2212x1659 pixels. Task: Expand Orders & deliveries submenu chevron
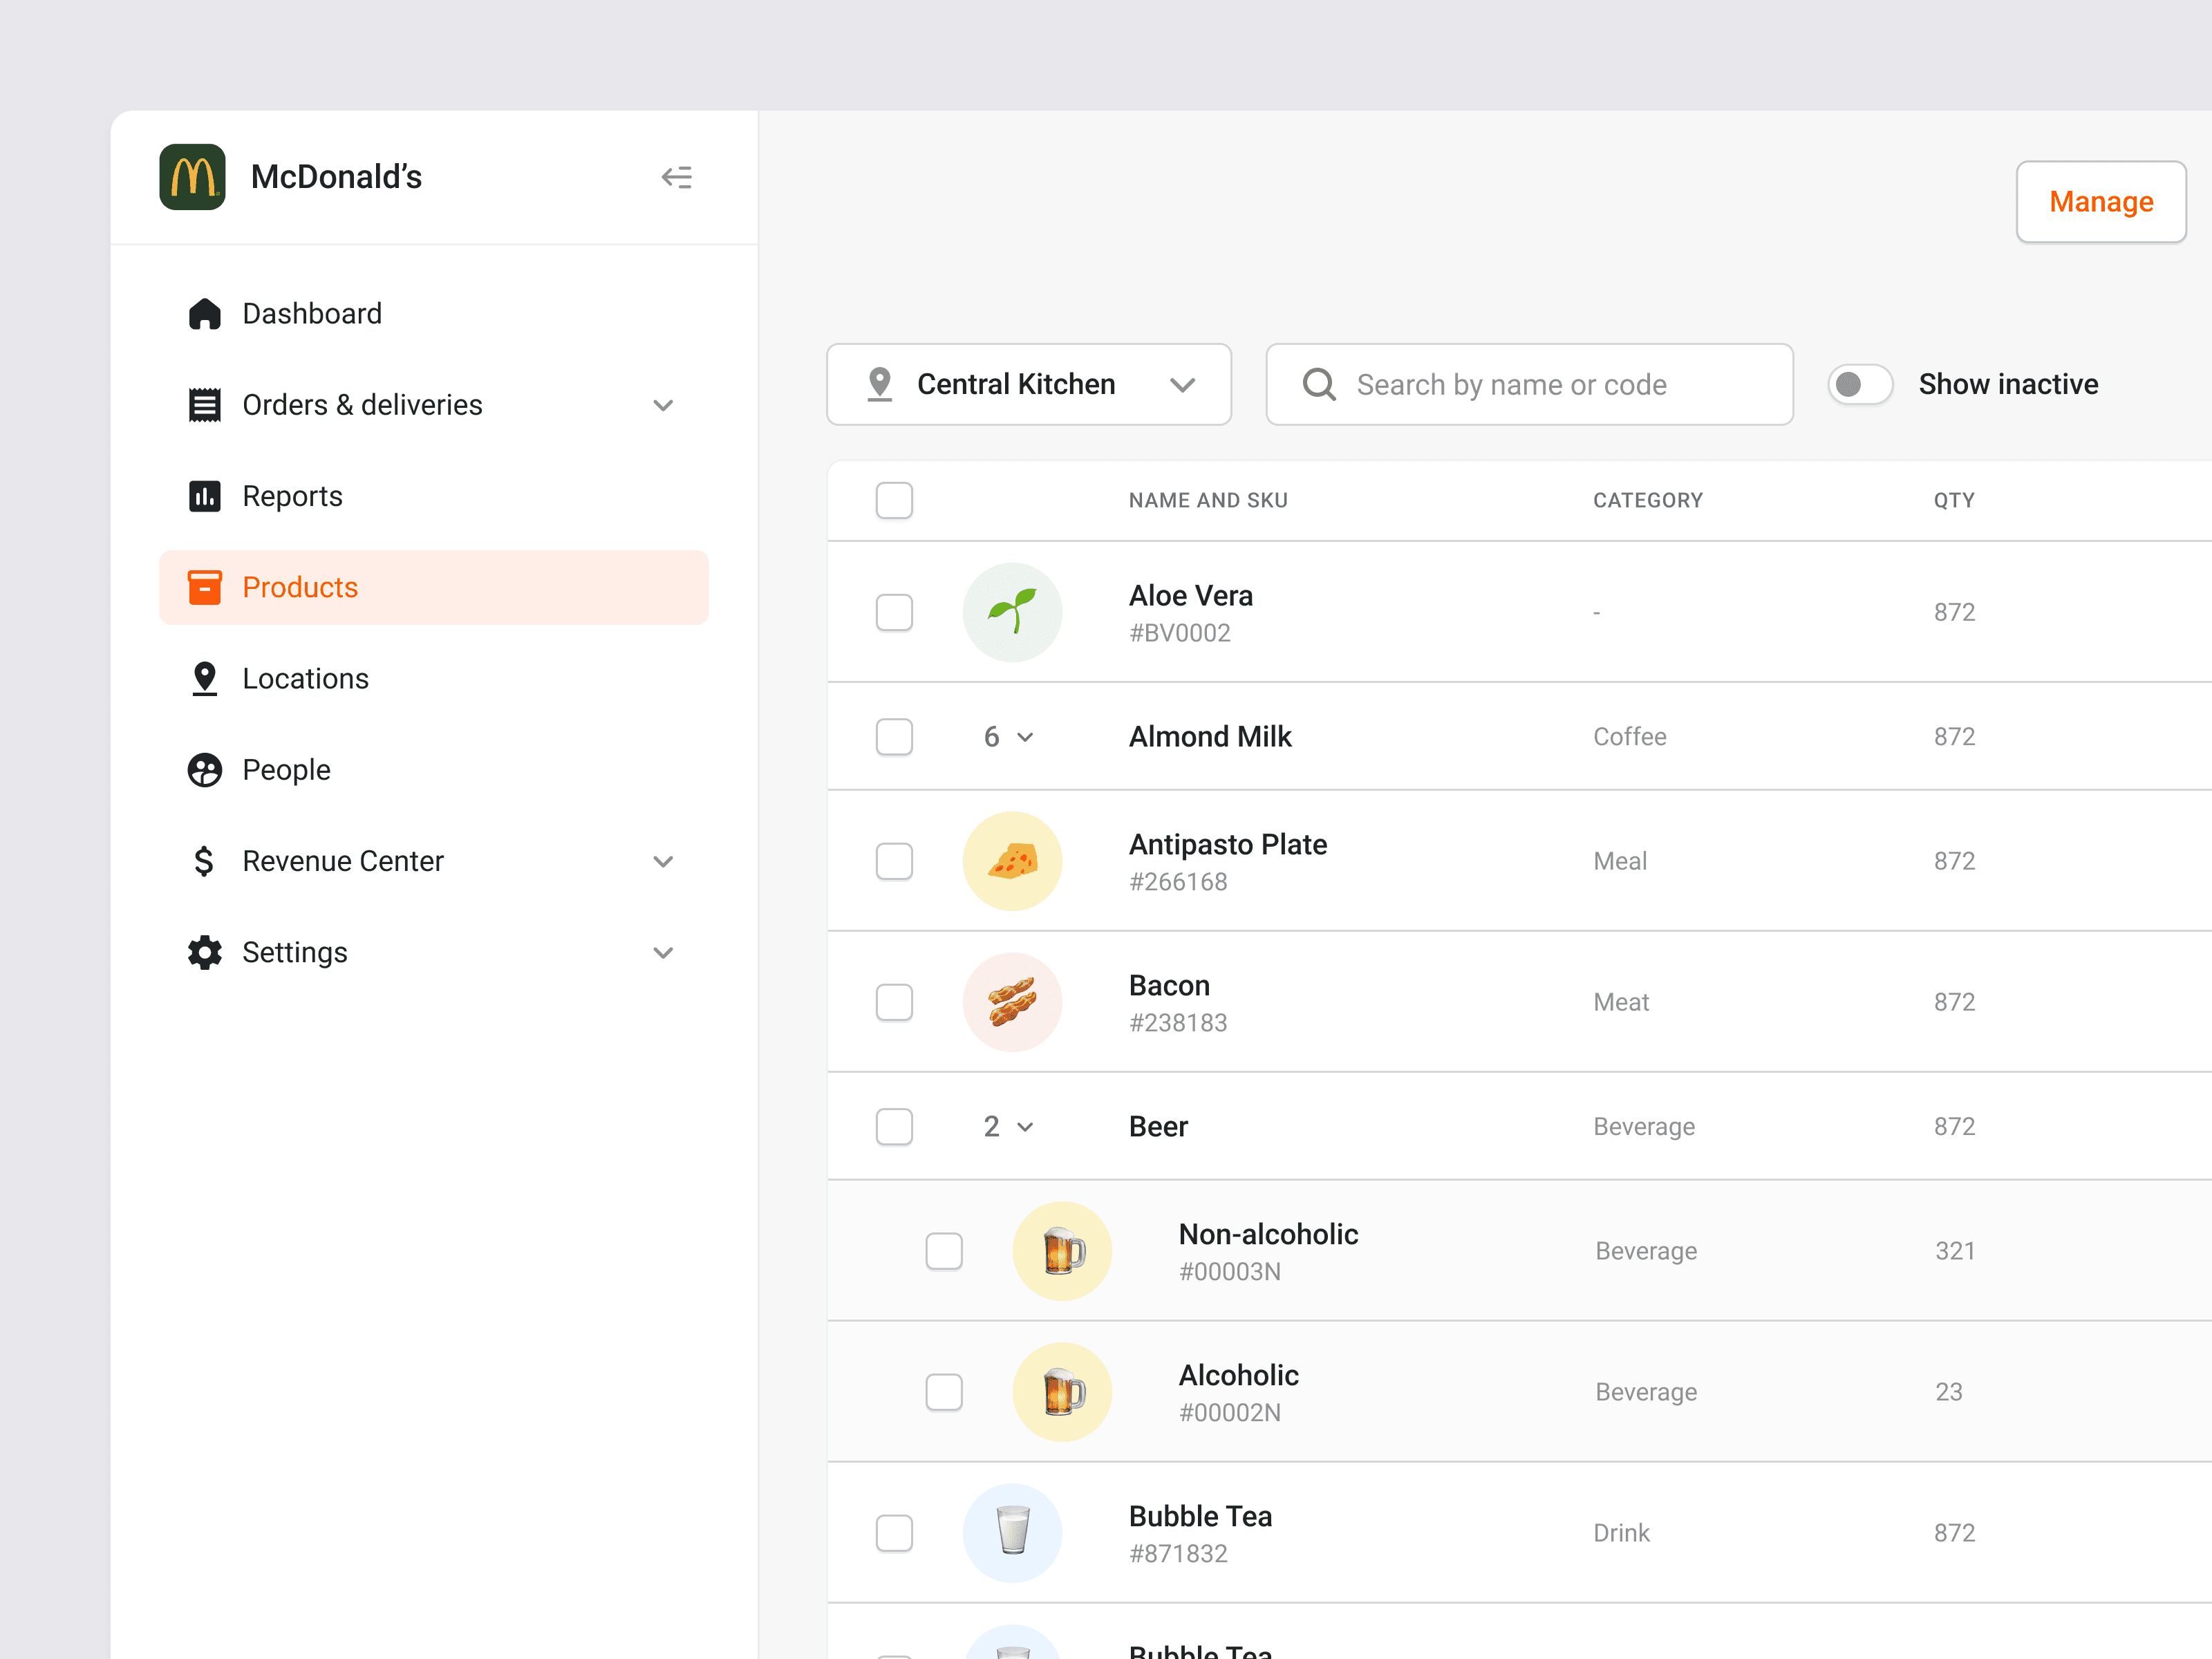pyautogui.click(x=663, y=405)
